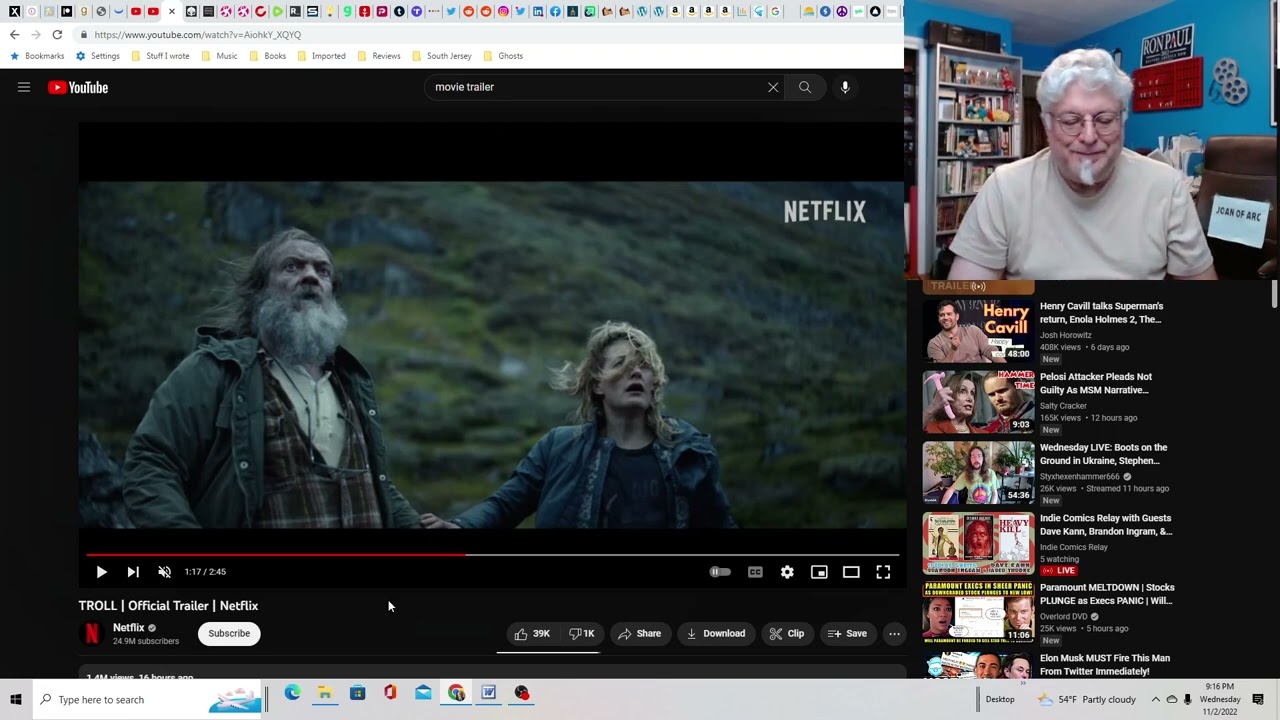Go to the YouTube home logo
Screen dimensions: 1280x720
coord(77,87)
